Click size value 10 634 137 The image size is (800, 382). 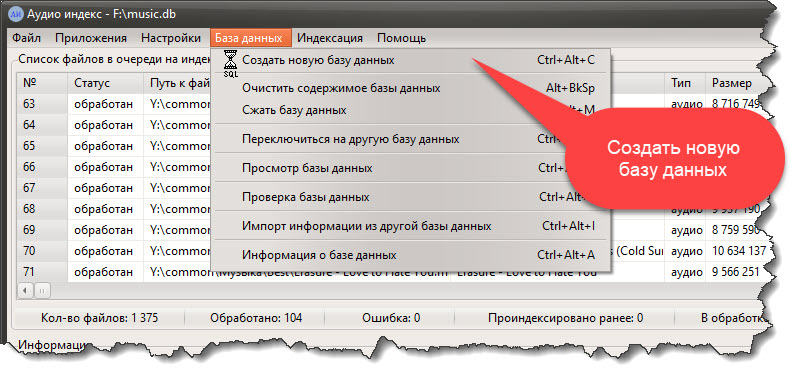click(739, 251)
